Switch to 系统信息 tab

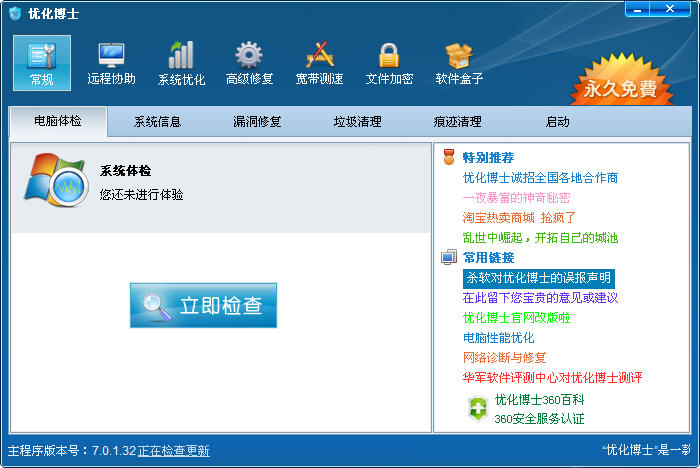[158, 122]
